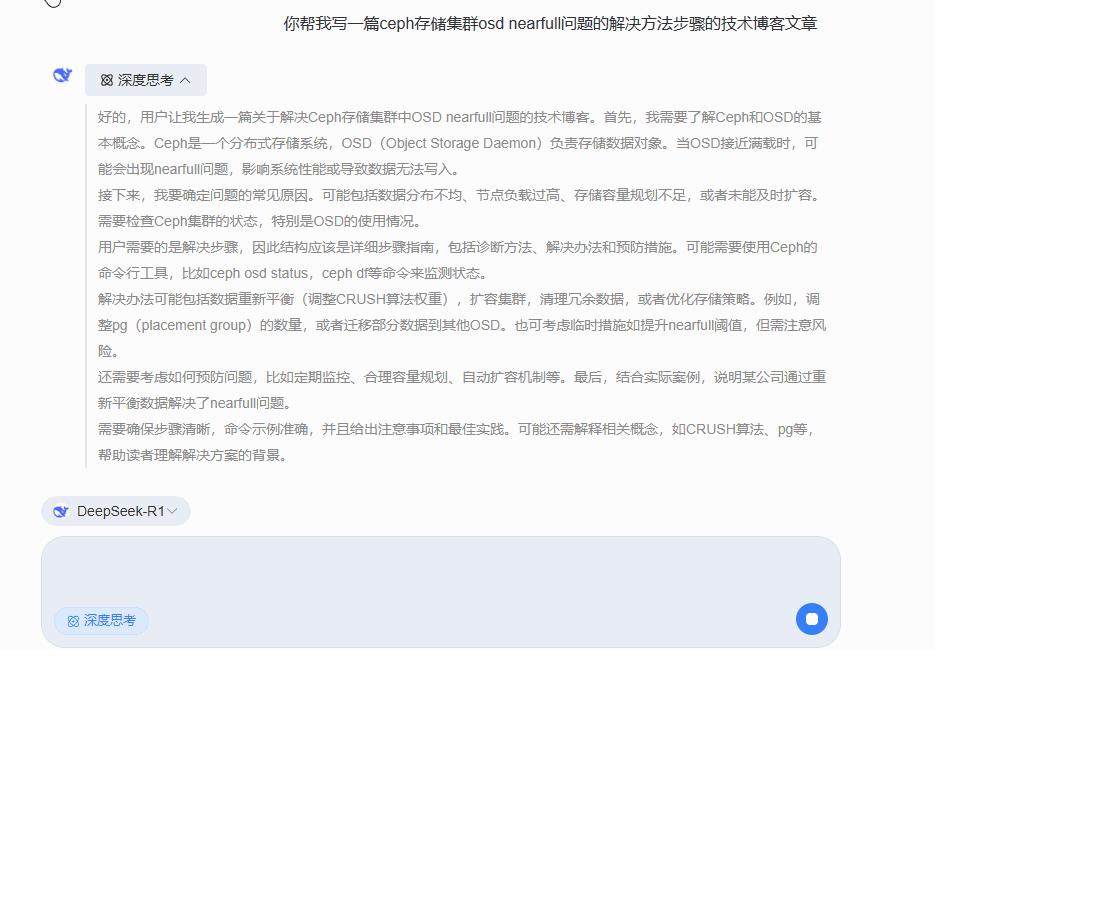Click the circular icon at the top left
Screen dimensions: 1100x921
[x=53, y=4]
